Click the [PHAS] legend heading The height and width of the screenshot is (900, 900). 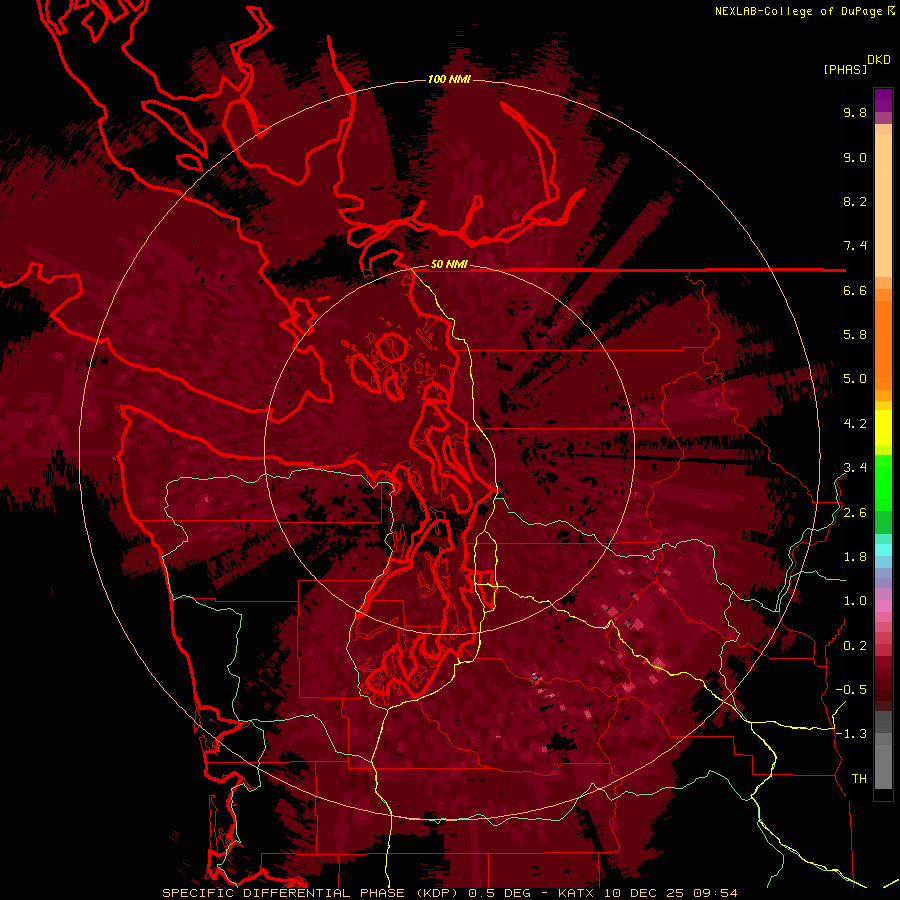point(845,70)
